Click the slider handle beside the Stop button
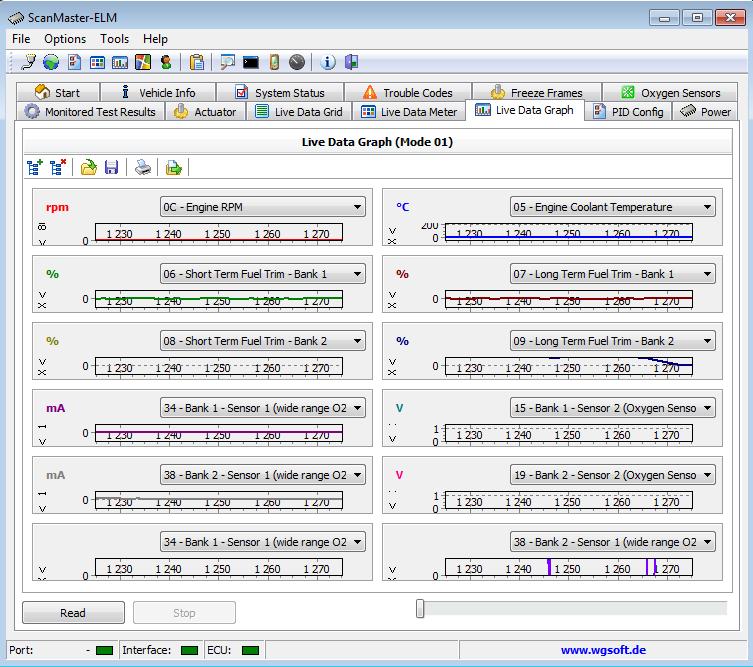753x667 pixels. click(x=421, y=608)
